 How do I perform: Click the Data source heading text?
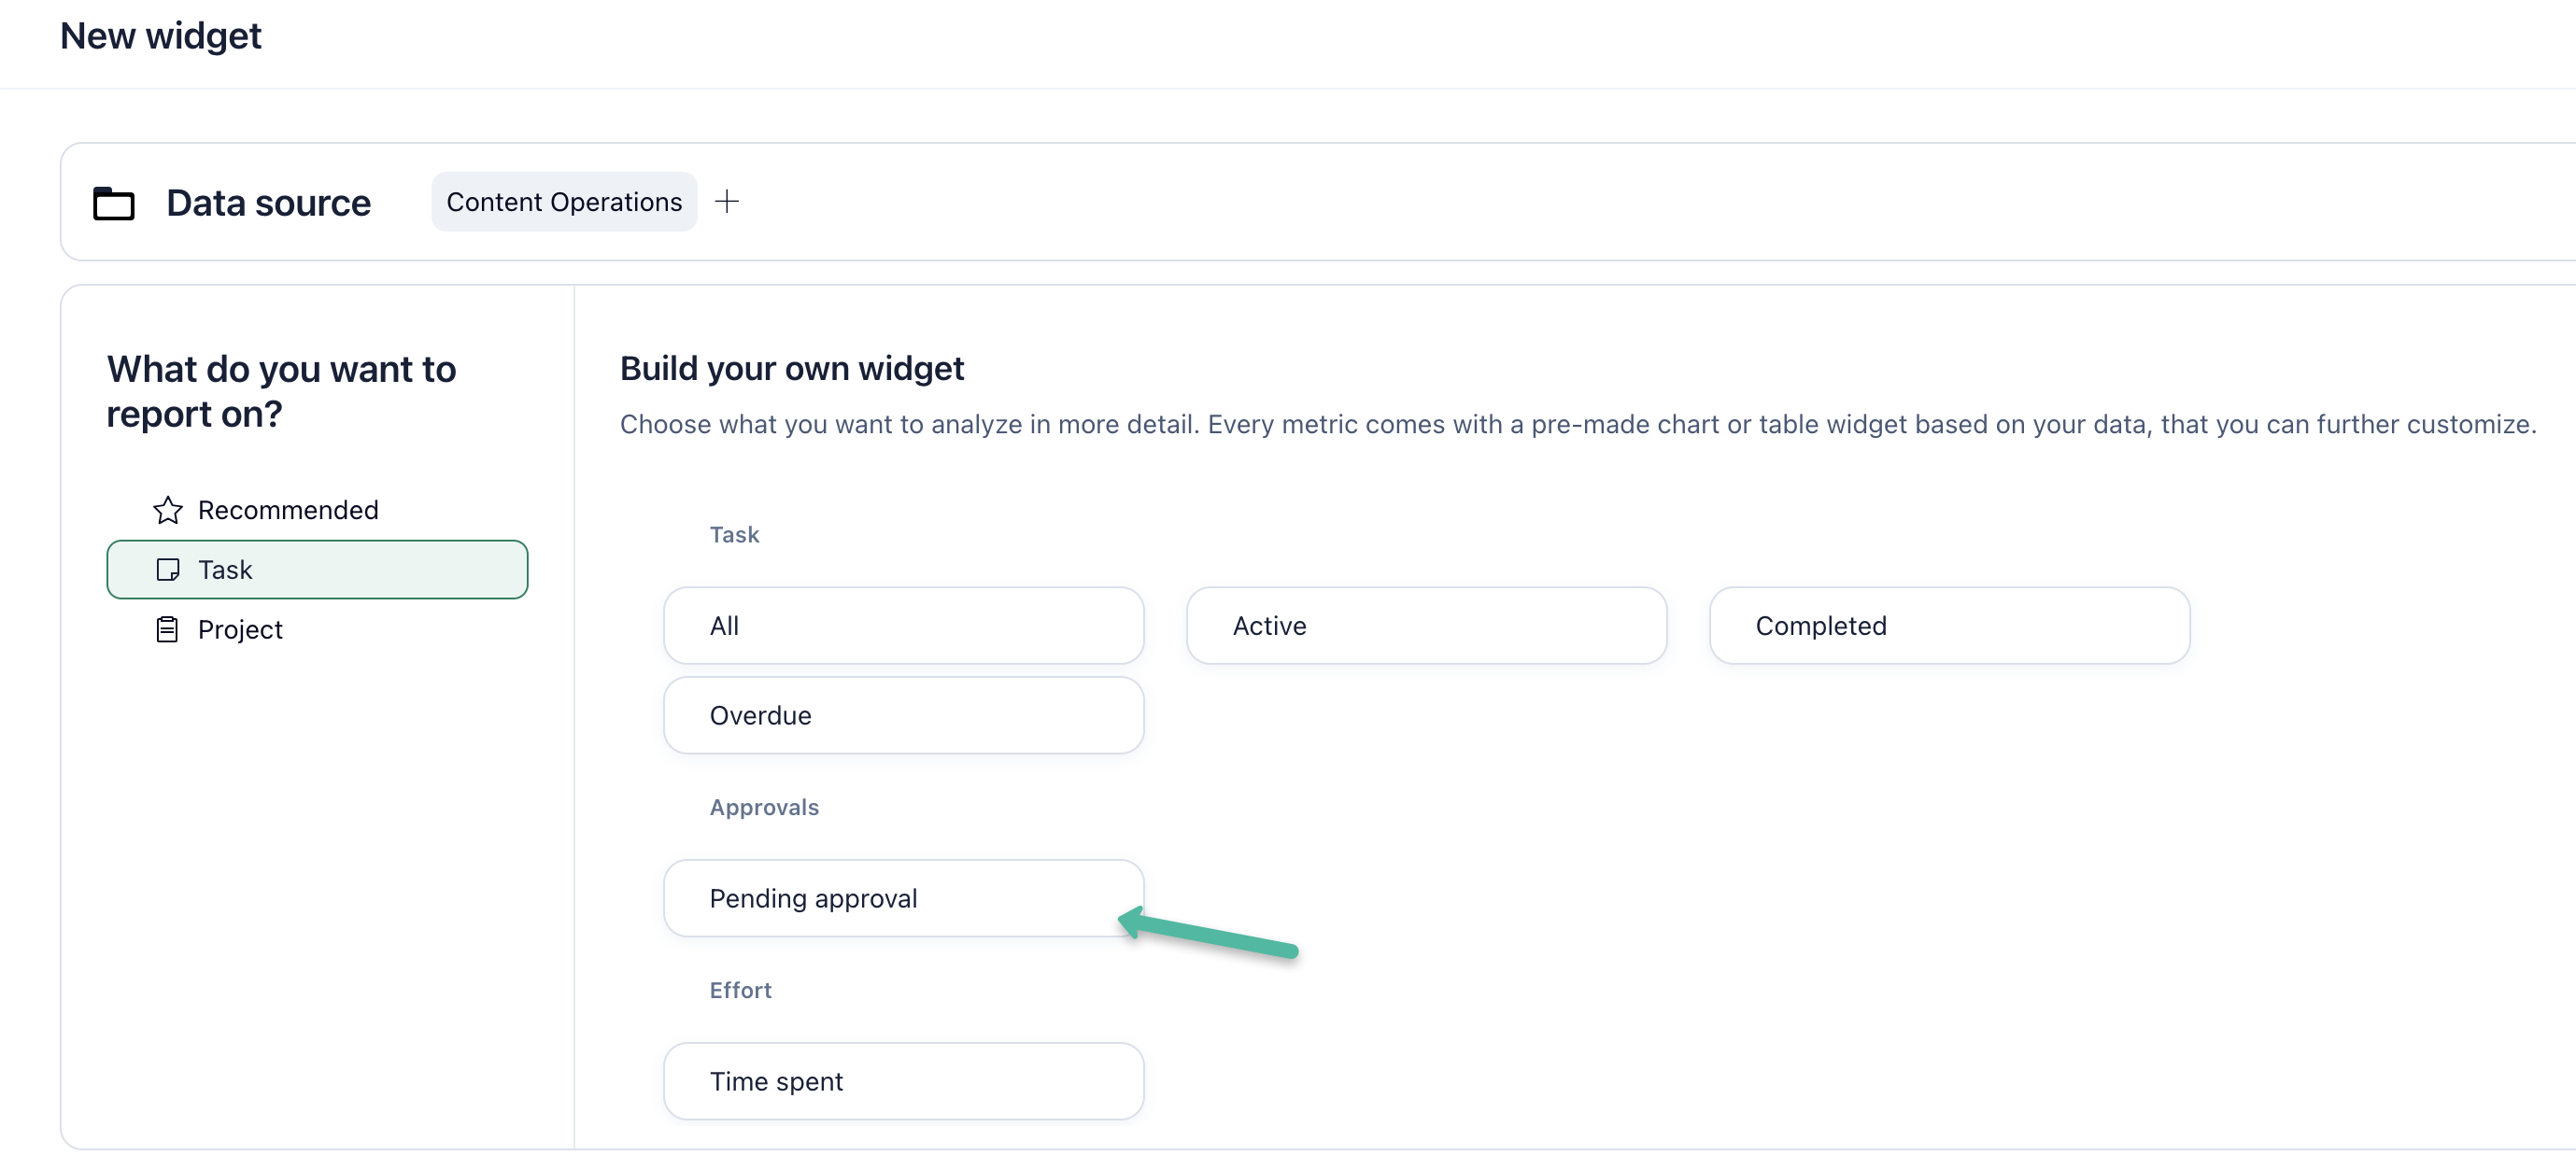(268, 203)
